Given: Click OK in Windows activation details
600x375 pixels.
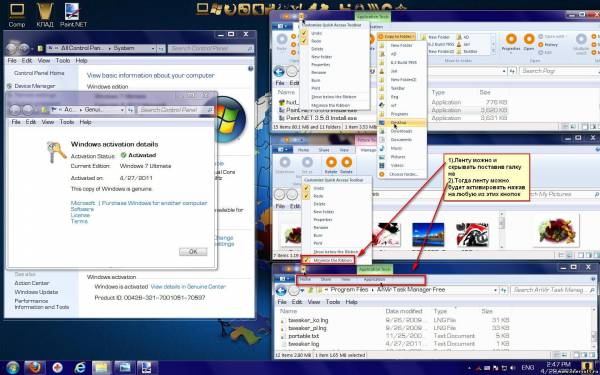Looking at the screenshot, I should click(193, 252).
